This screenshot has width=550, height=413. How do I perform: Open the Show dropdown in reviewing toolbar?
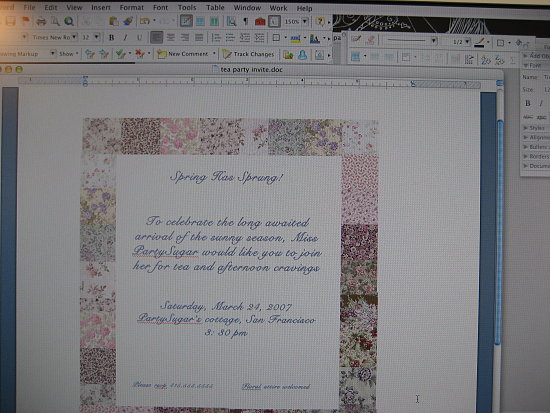69,54
